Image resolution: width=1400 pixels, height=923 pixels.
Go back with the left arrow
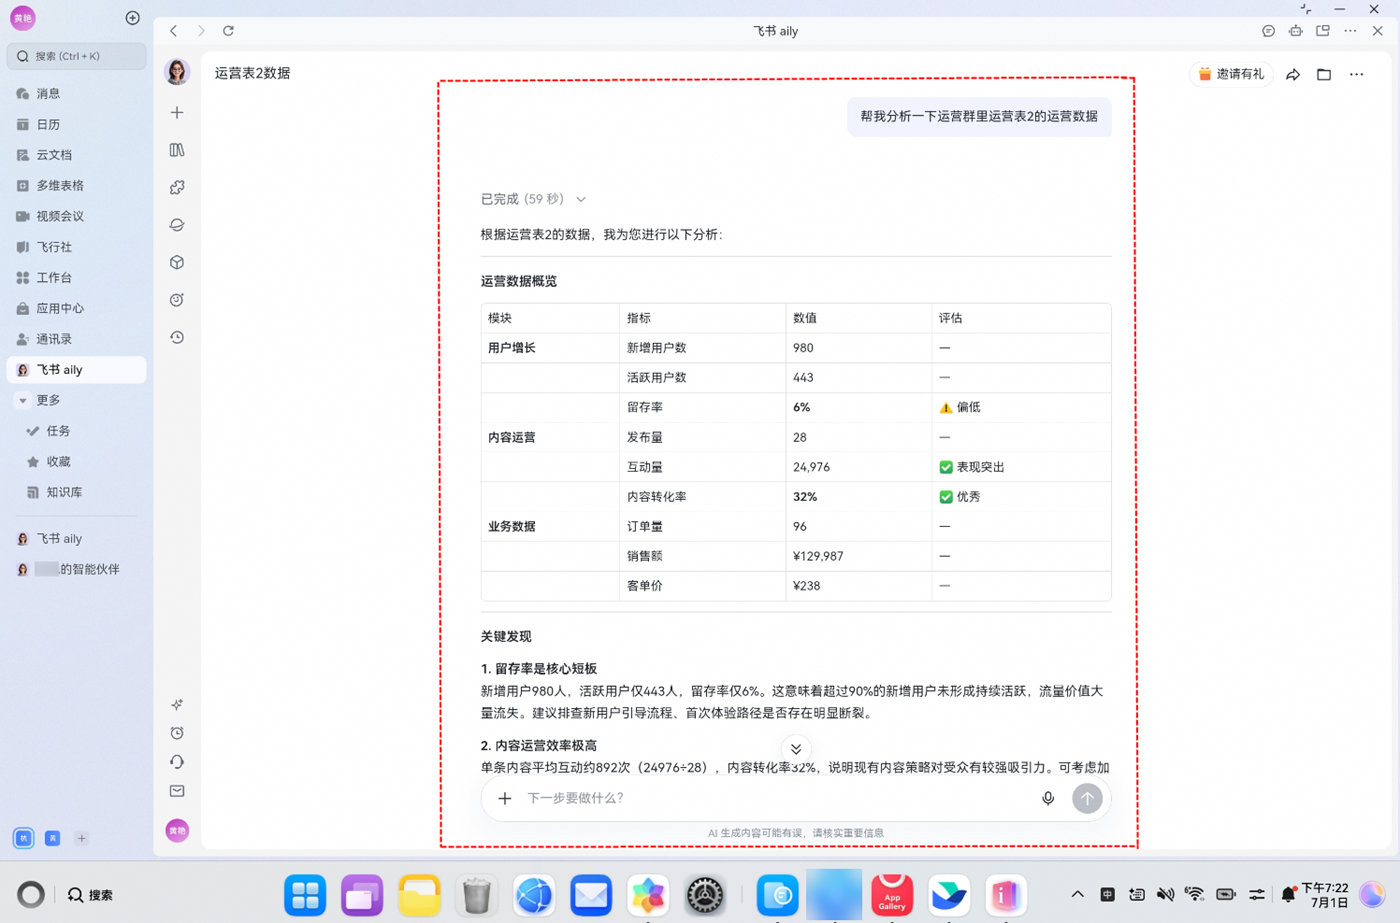click(173, 31)
